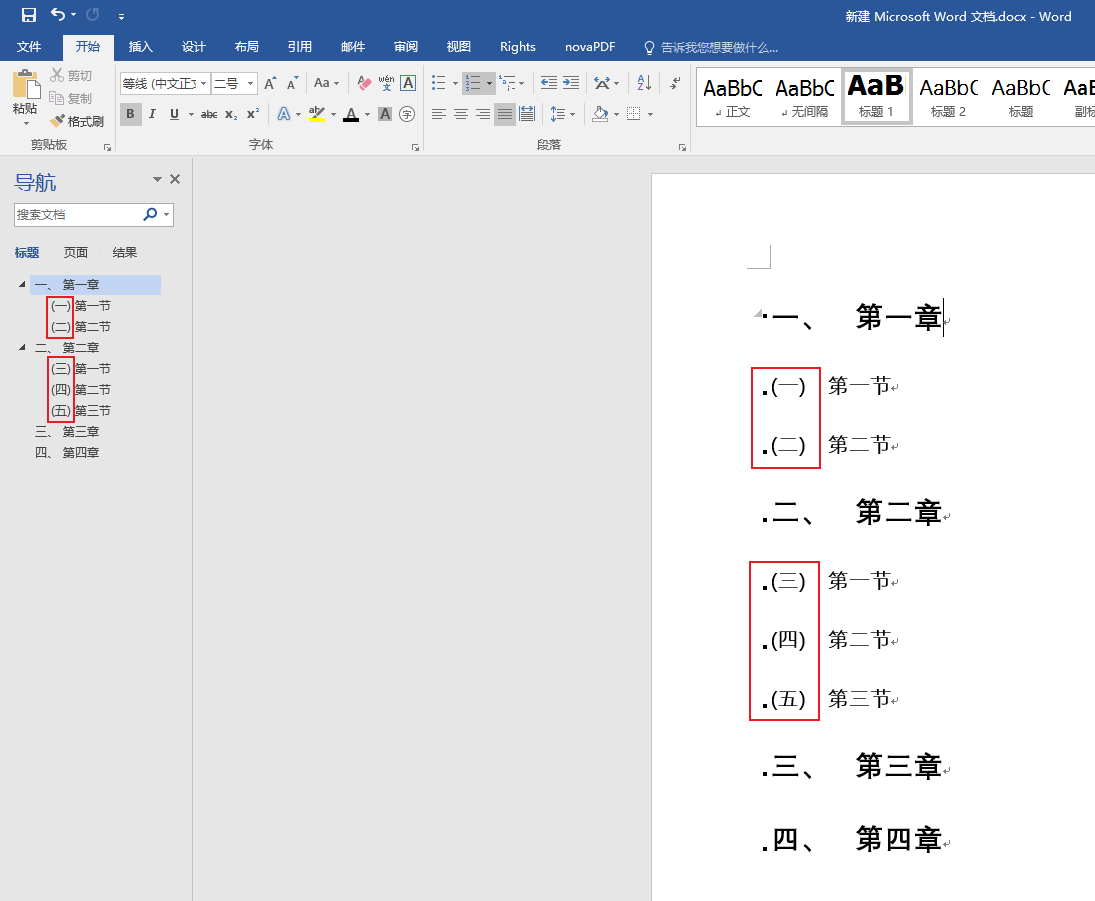This screenshot has height=901, width=1095.
Task: Apply the font color swatch
Action: [x=351, y=114]
